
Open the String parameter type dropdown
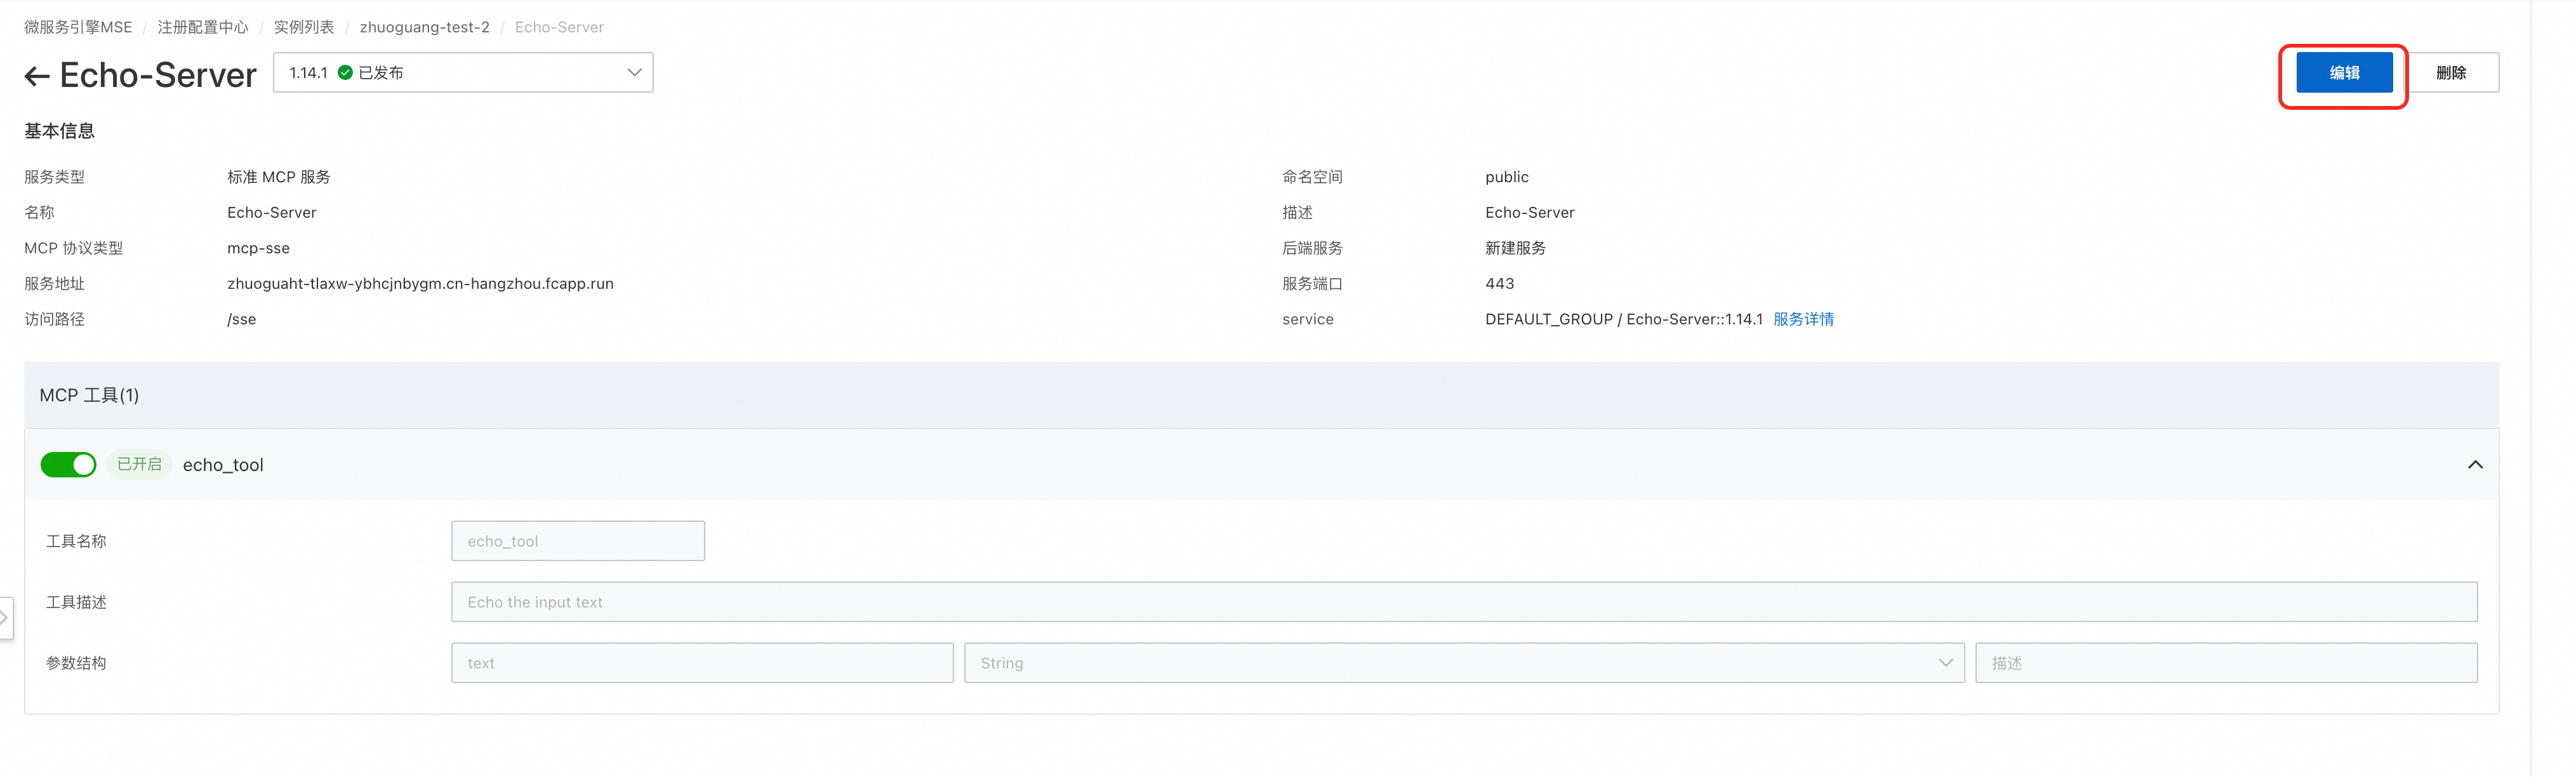point(1463,662)
